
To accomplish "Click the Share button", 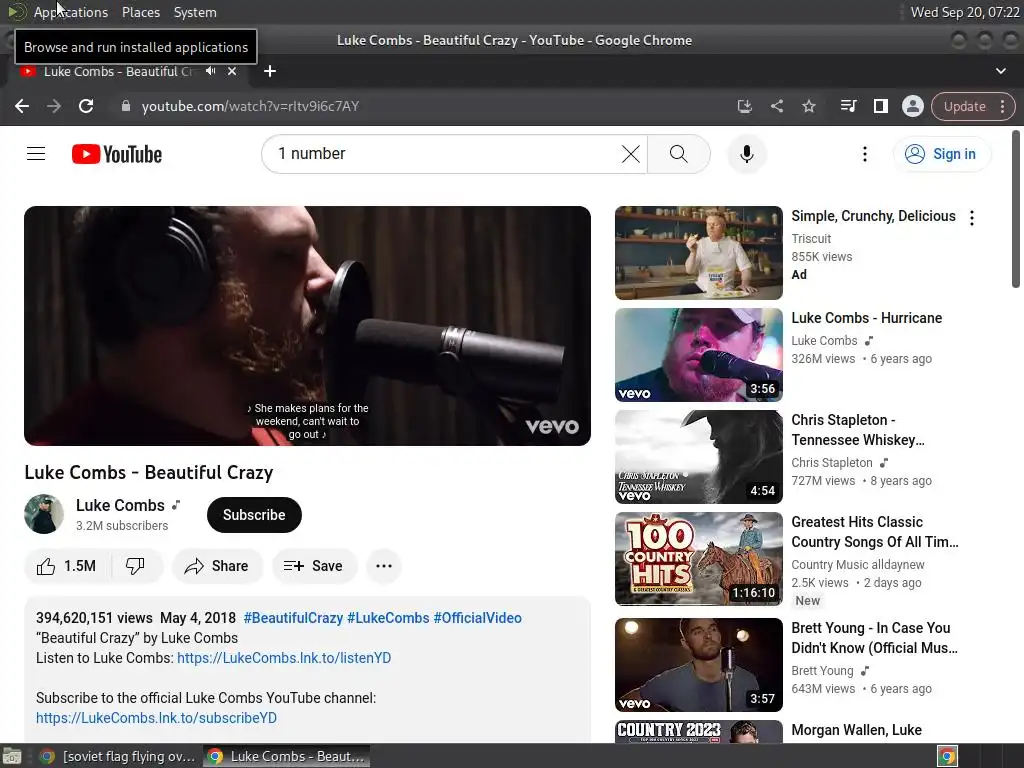I will 217,566.
